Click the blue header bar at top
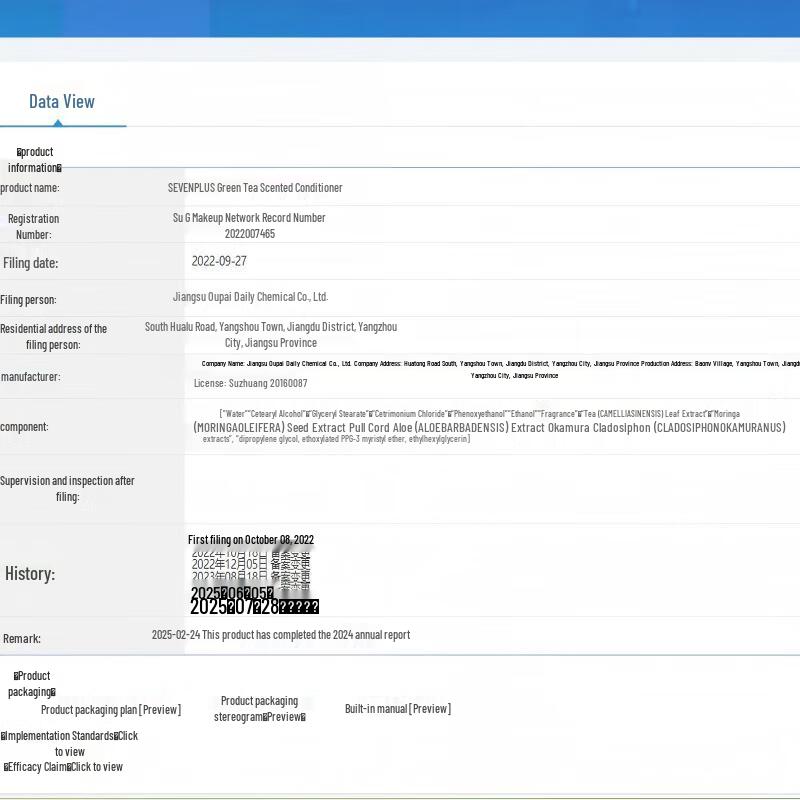 click(400, 18)
